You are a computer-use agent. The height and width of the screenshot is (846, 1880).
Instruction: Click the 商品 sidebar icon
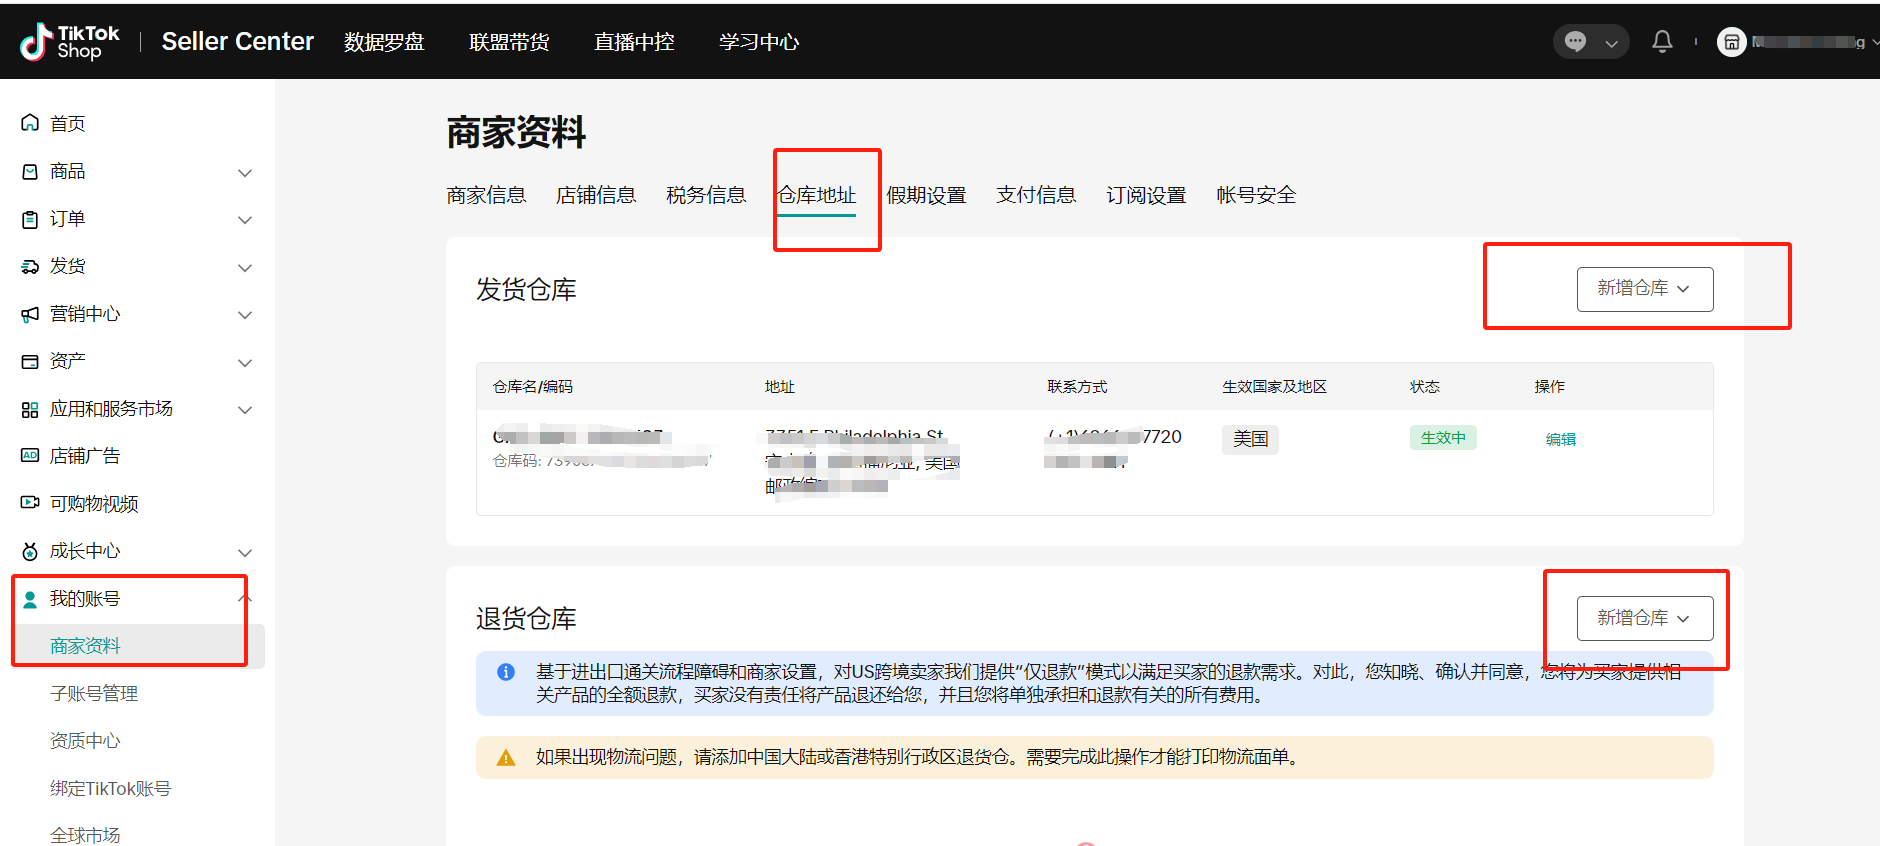[x=30, y=171]
